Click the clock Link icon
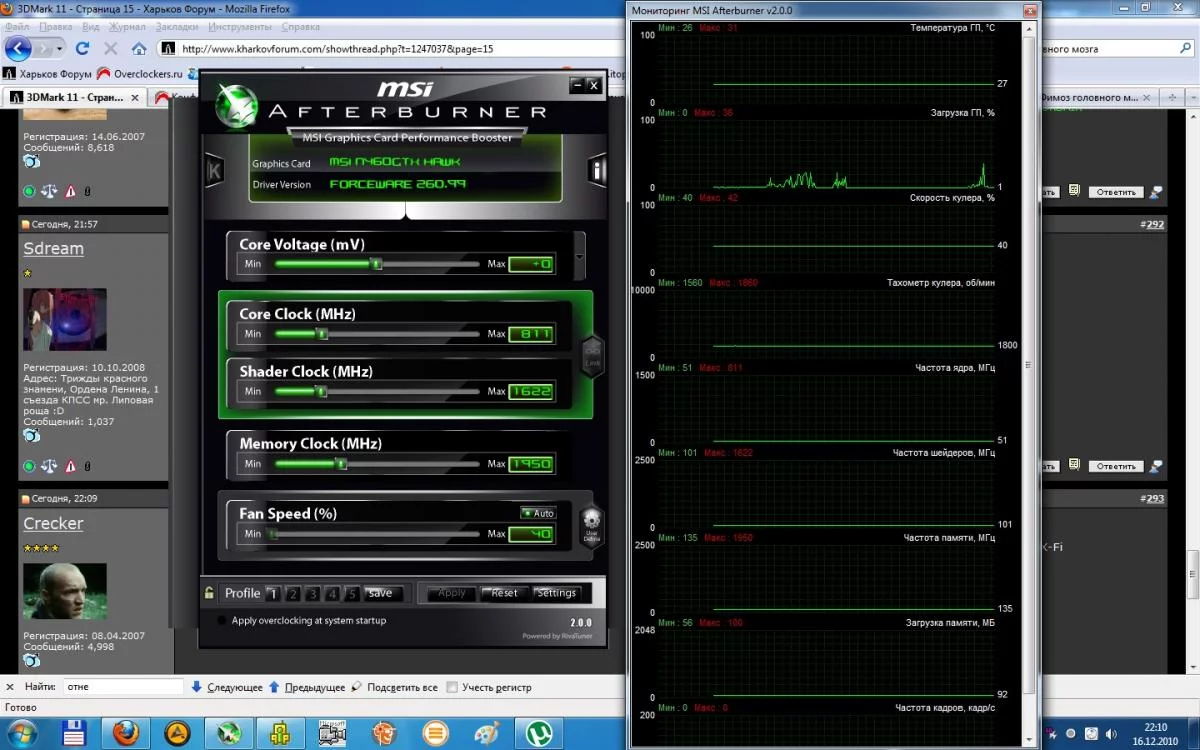 click(x=592, y=354)
